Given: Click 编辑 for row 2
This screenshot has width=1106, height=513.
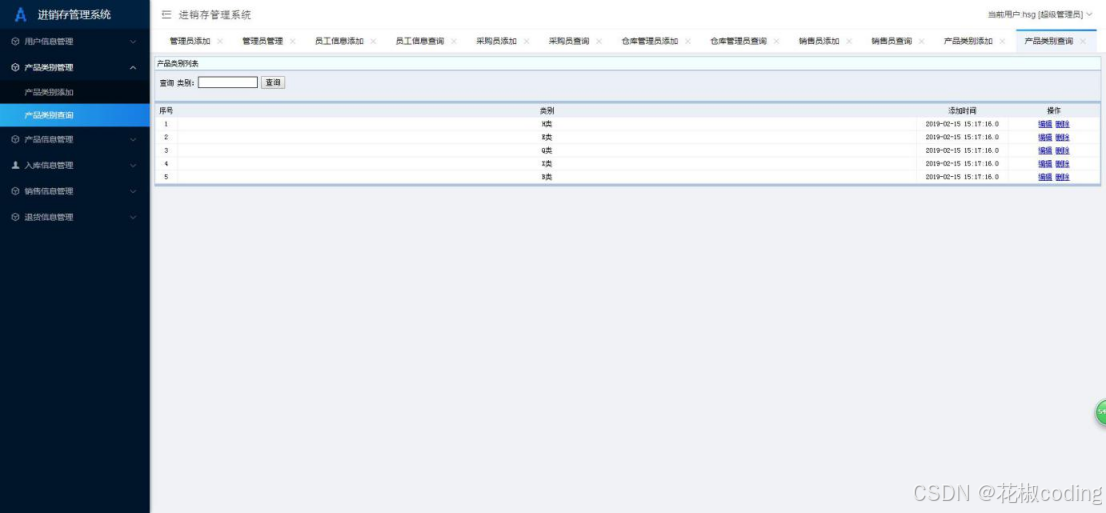Looking at the screenshot, I should (1045, 138).
